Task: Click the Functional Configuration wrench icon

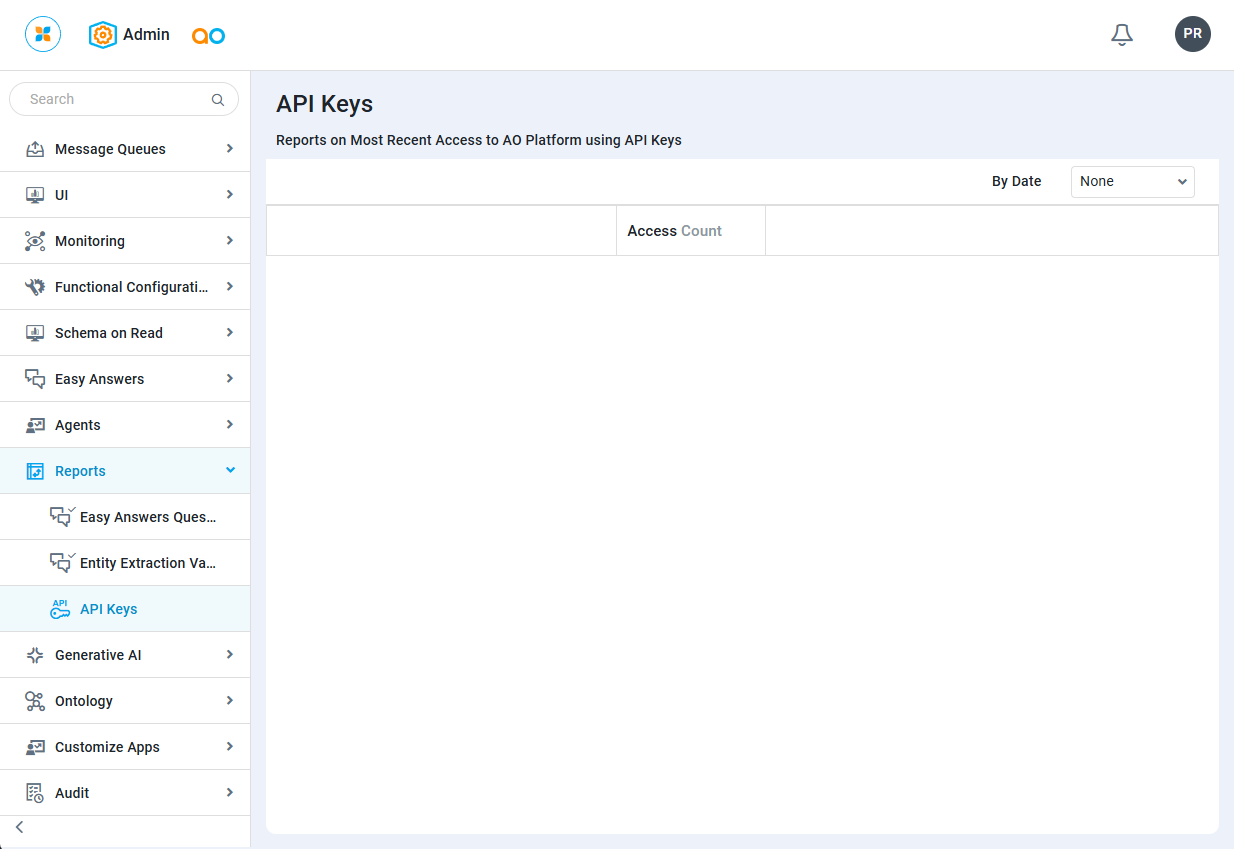Action: [x=35, y=287]
